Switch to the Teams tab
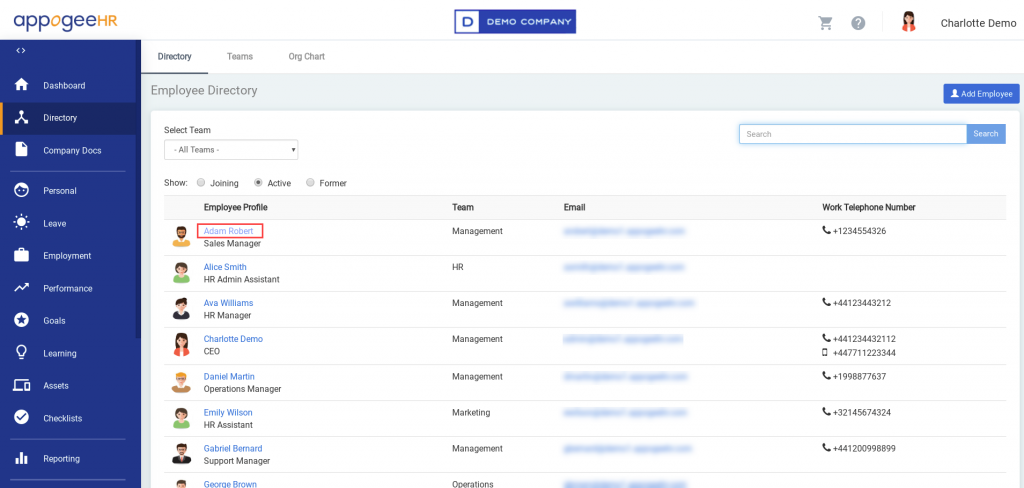The width and height of the screenshot is (1024, 488). tap(239, 57)
